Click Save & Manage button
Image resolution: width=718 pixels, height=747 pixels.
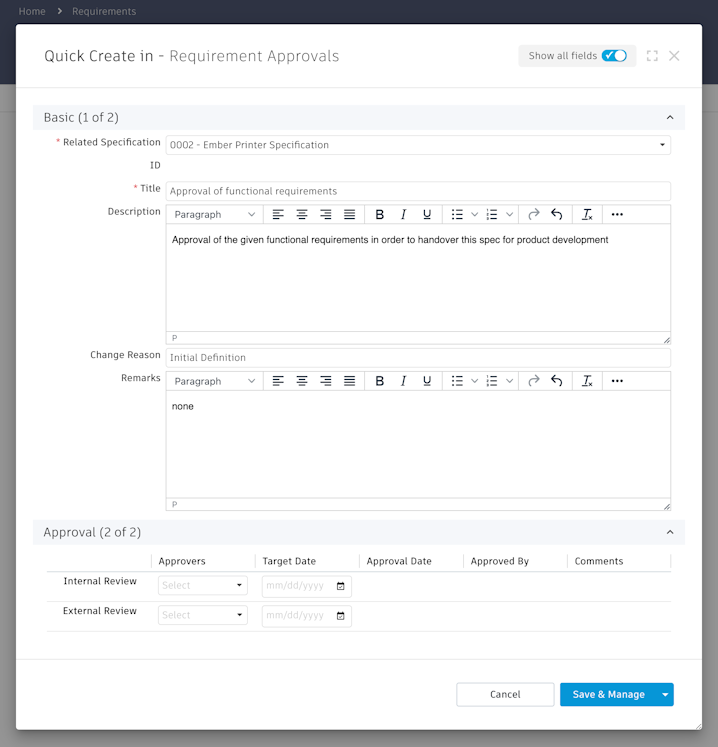(x=608, y=695)
